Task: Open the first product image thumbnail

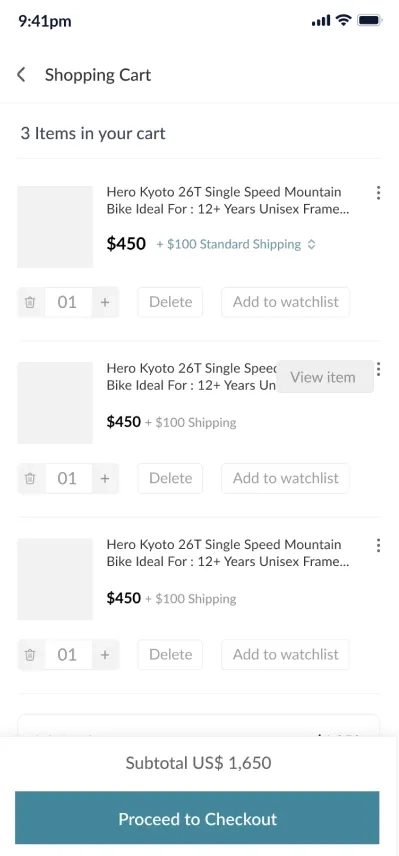Action: coord(55,227)
